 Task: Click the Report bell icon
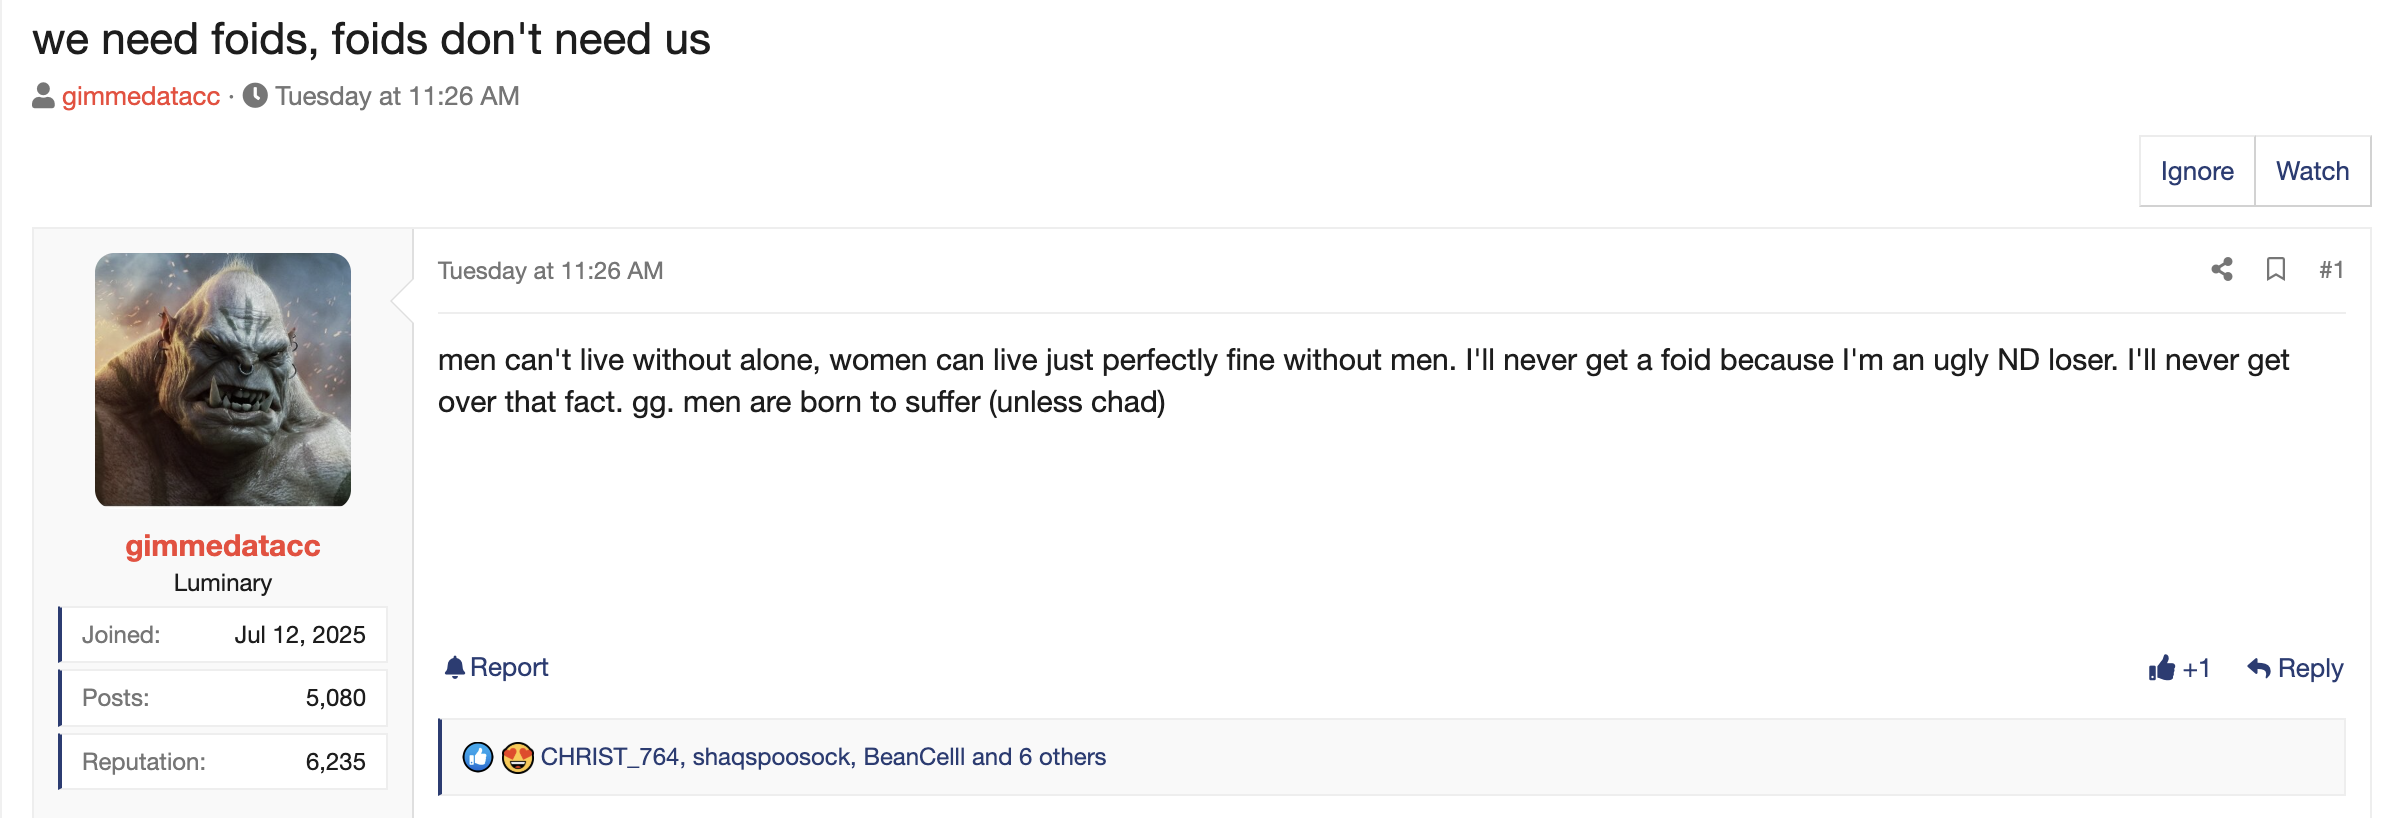(455, 667)
